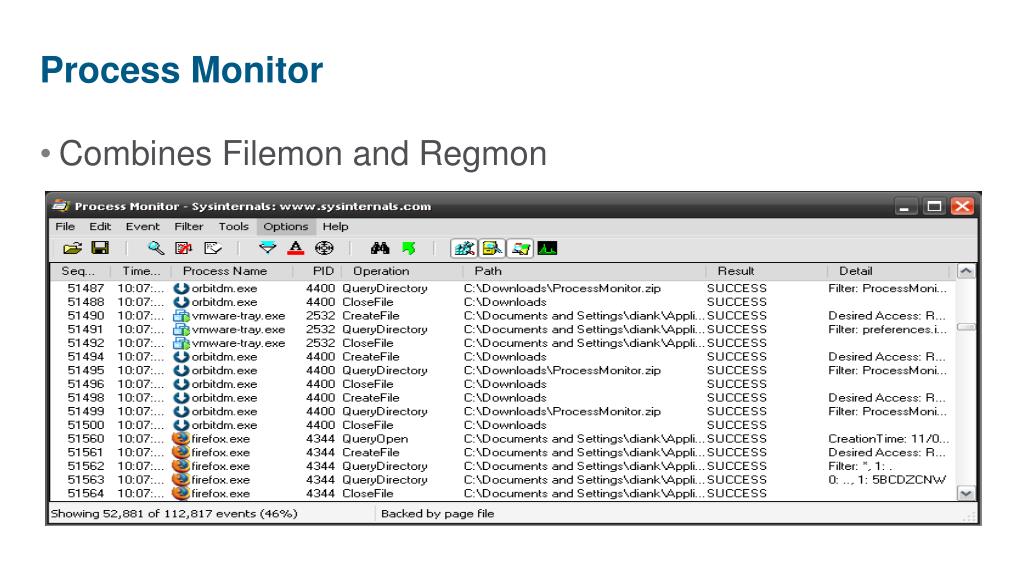
Task: Click the Process Monitor title bar icon
Action: [61, 206]
